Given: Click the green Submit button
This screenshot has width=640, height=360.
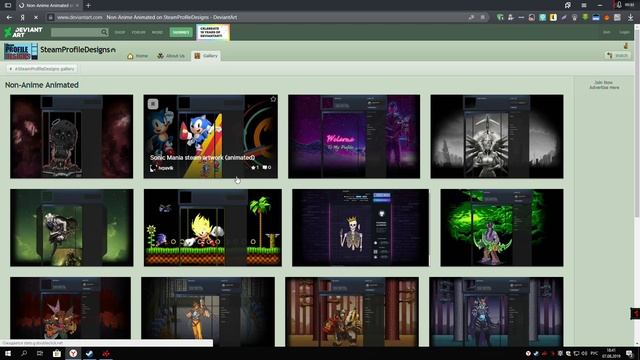Looking at the screenshot, I should tap(181, 32).
